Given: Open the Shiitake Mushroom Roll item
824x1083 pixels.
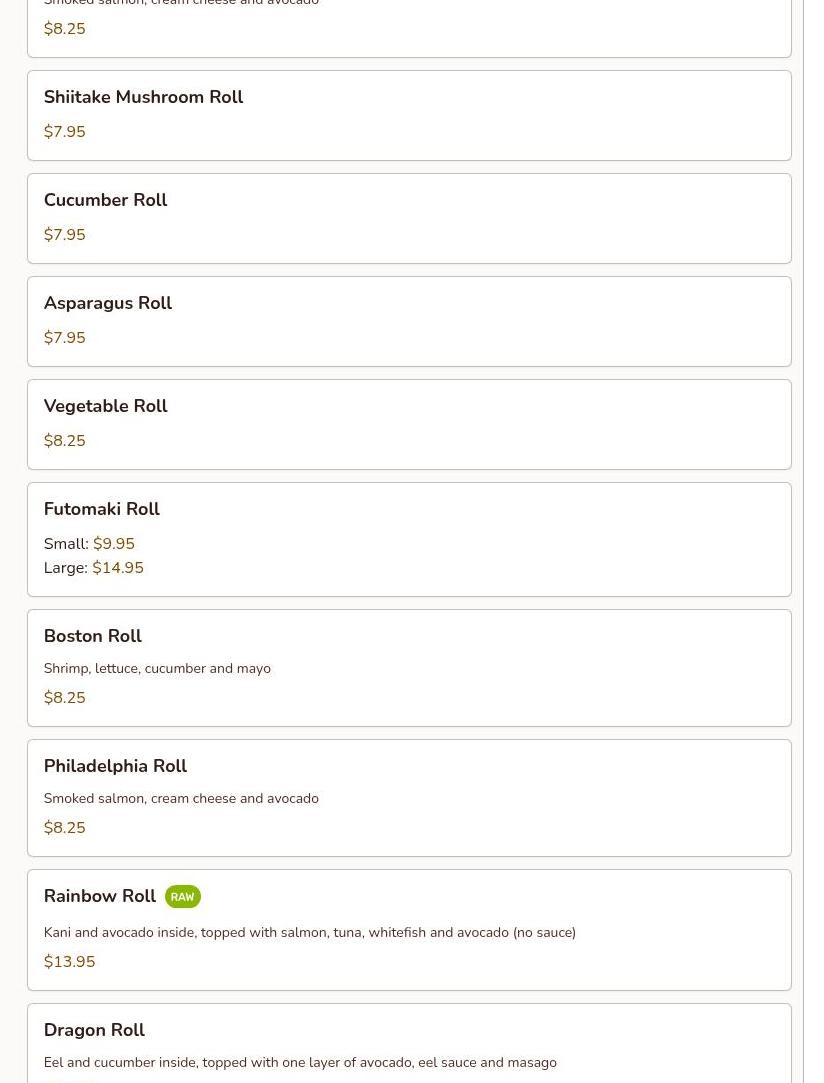Looking at the screenshot, I should click(x=409, y=115).
